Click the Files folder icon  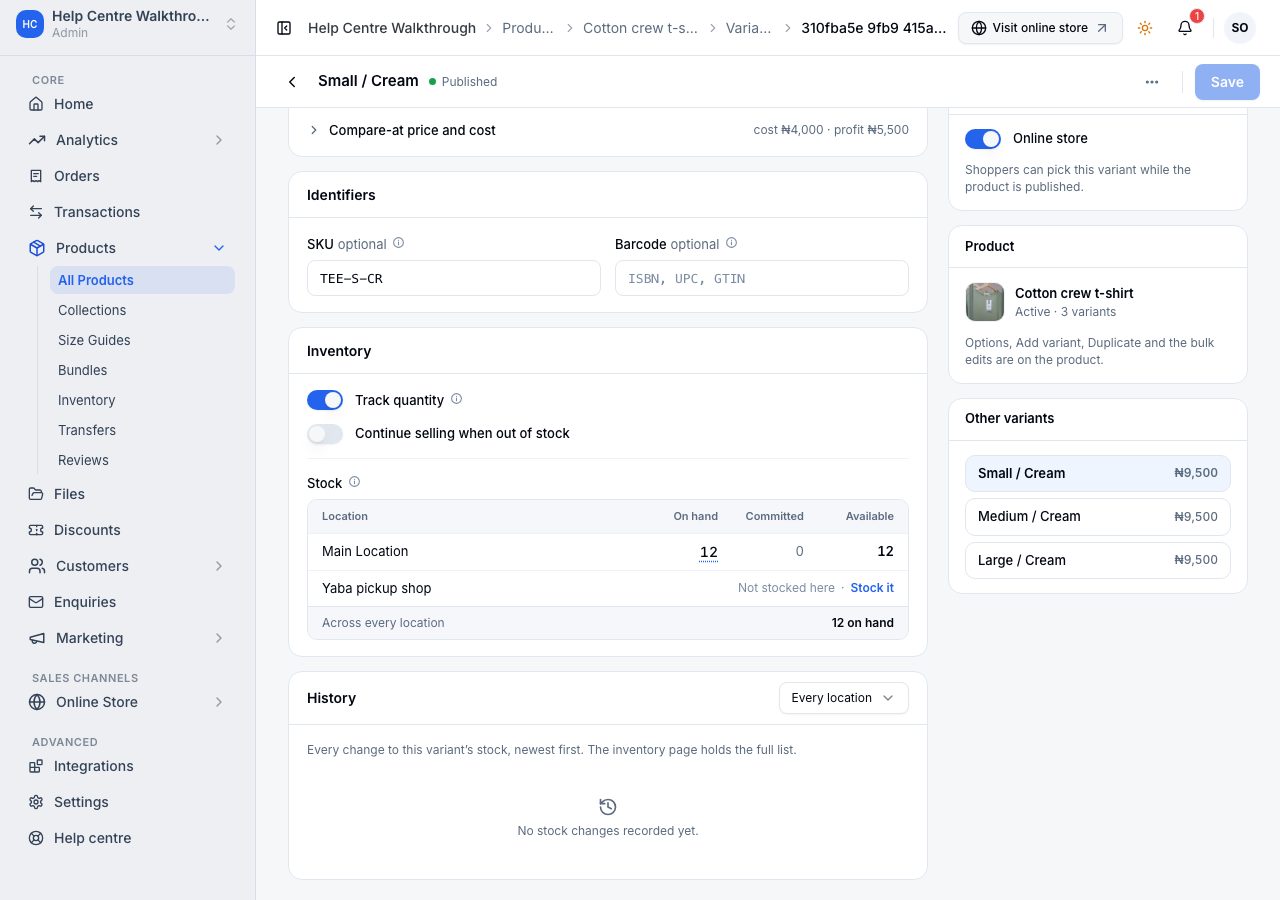(36, 494)
